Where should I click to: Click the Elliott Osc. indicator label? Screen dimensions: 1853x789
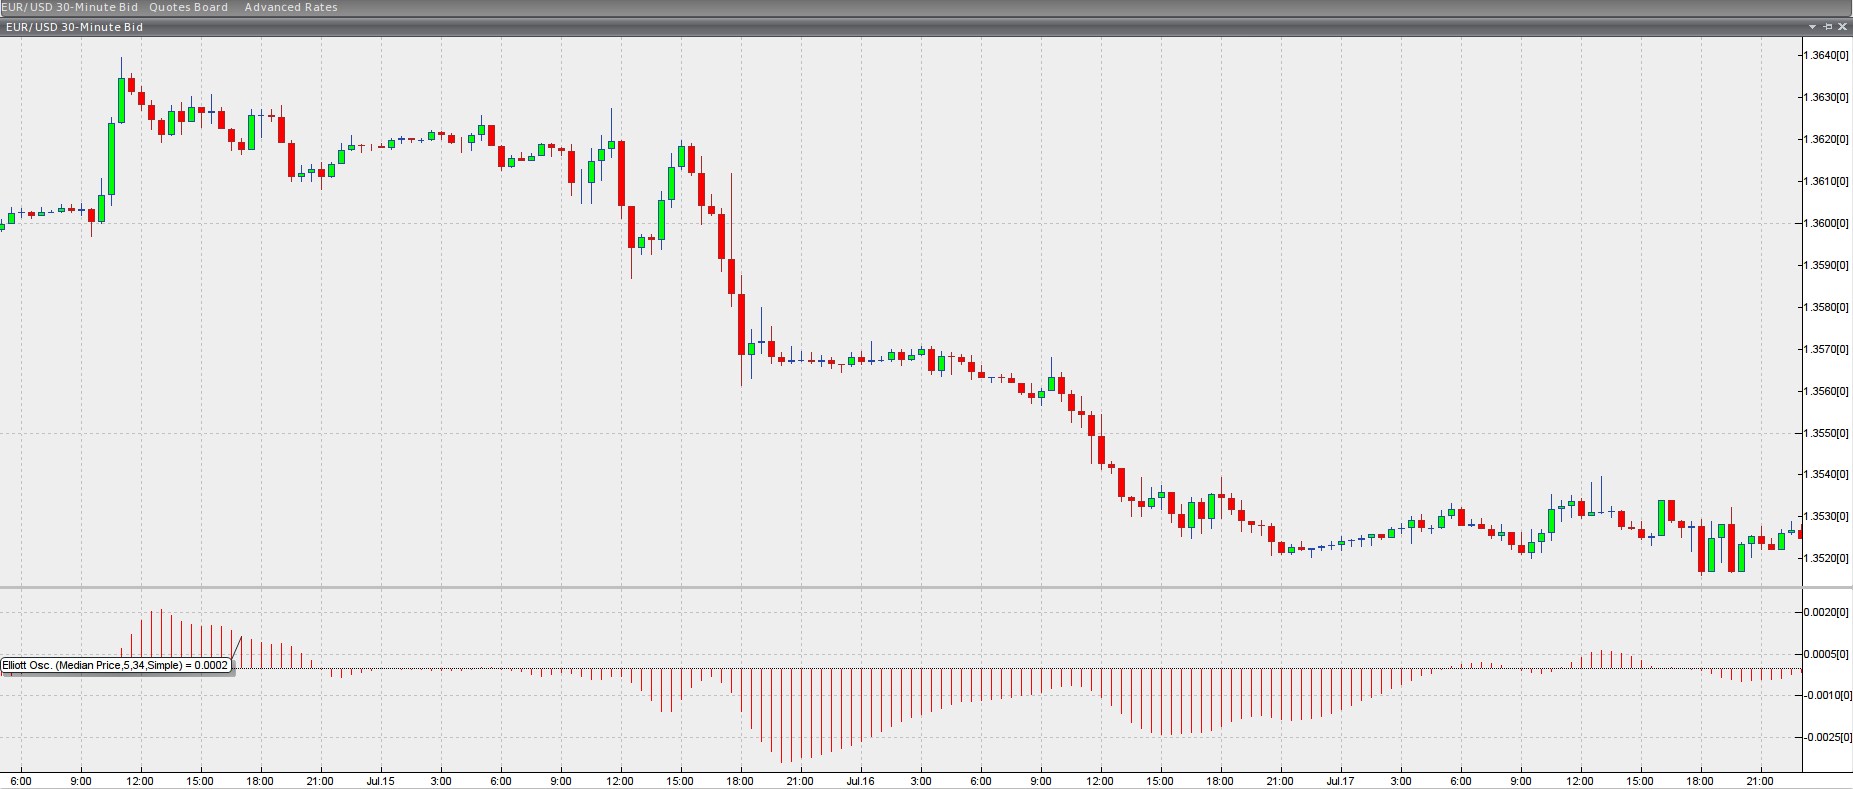coord(115,665)
